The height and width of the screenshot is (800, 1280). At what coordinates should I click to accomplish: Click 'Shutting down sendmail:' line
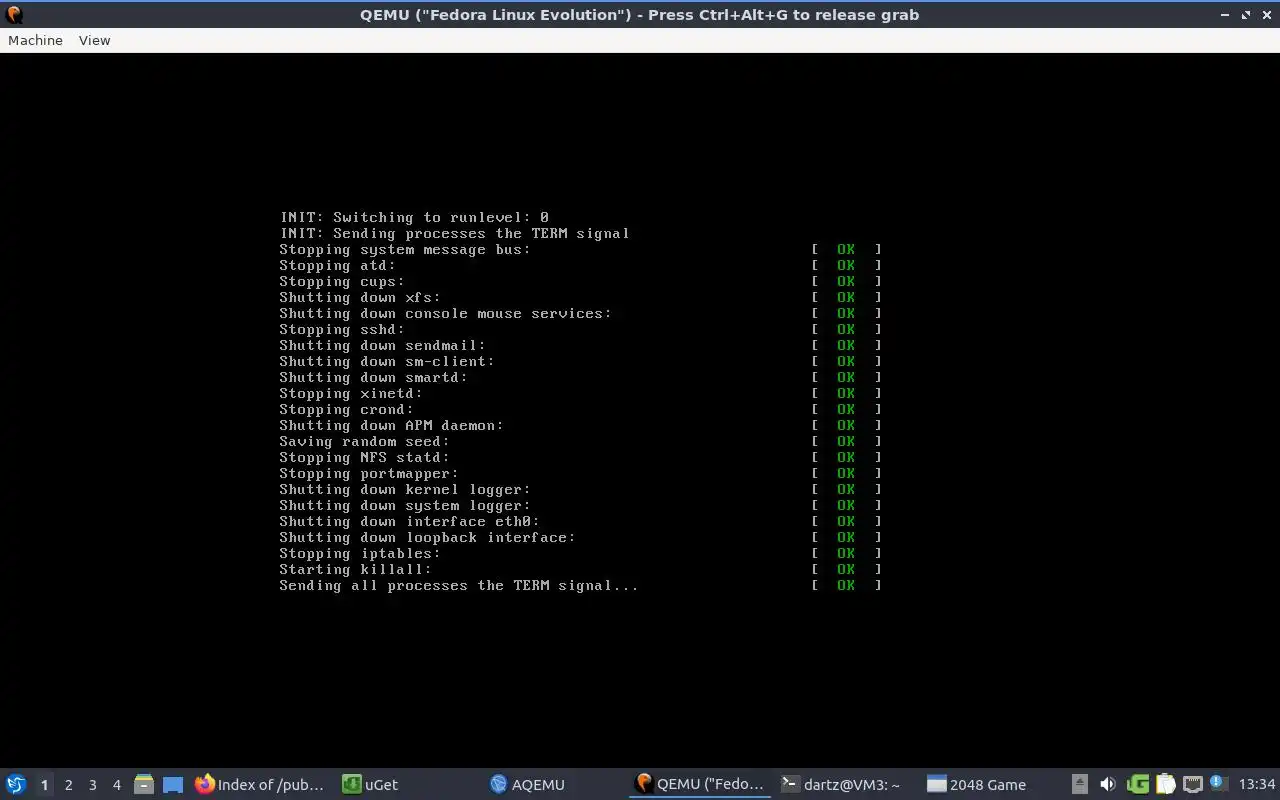pyautogui.click(x=382, y=345)
